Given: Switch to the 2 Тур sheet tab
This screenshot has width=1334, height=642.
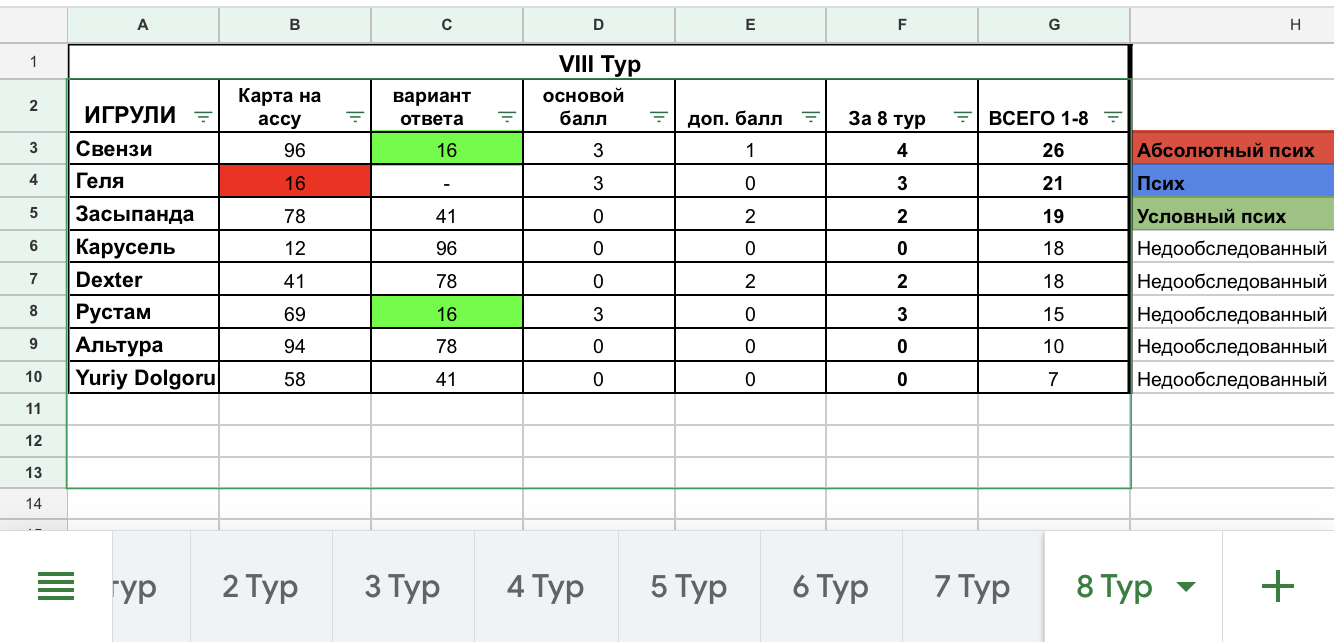Looking at the screenshot, I should coord(260,587).
